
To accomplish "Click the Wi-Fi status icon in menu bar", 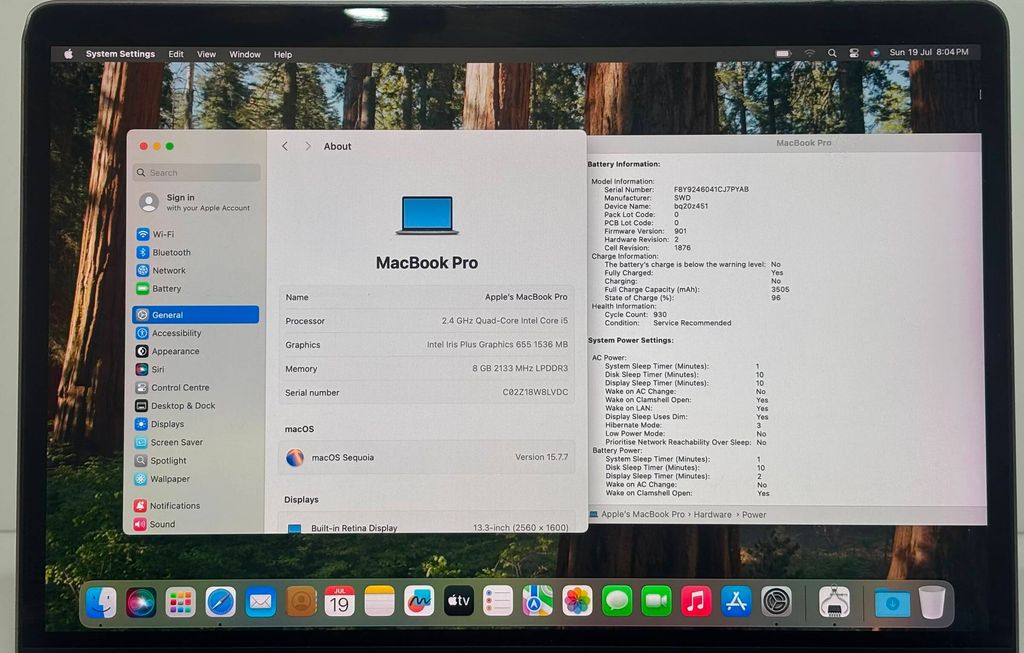I will [x=810, y=53].
